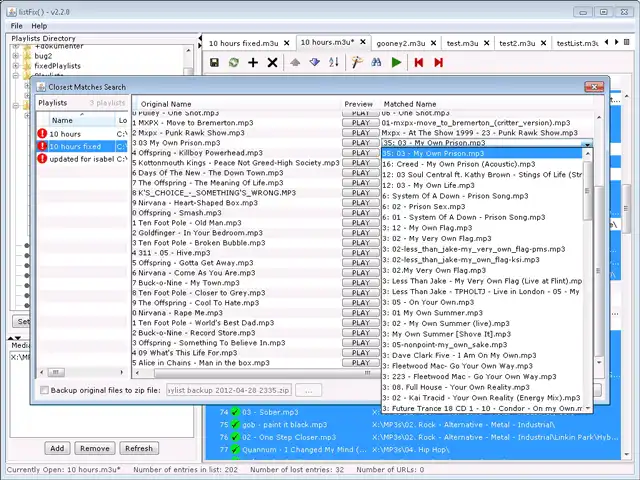640x480 pixels.
Task: Close the test.m3u tab
Action: coord(487,43)
